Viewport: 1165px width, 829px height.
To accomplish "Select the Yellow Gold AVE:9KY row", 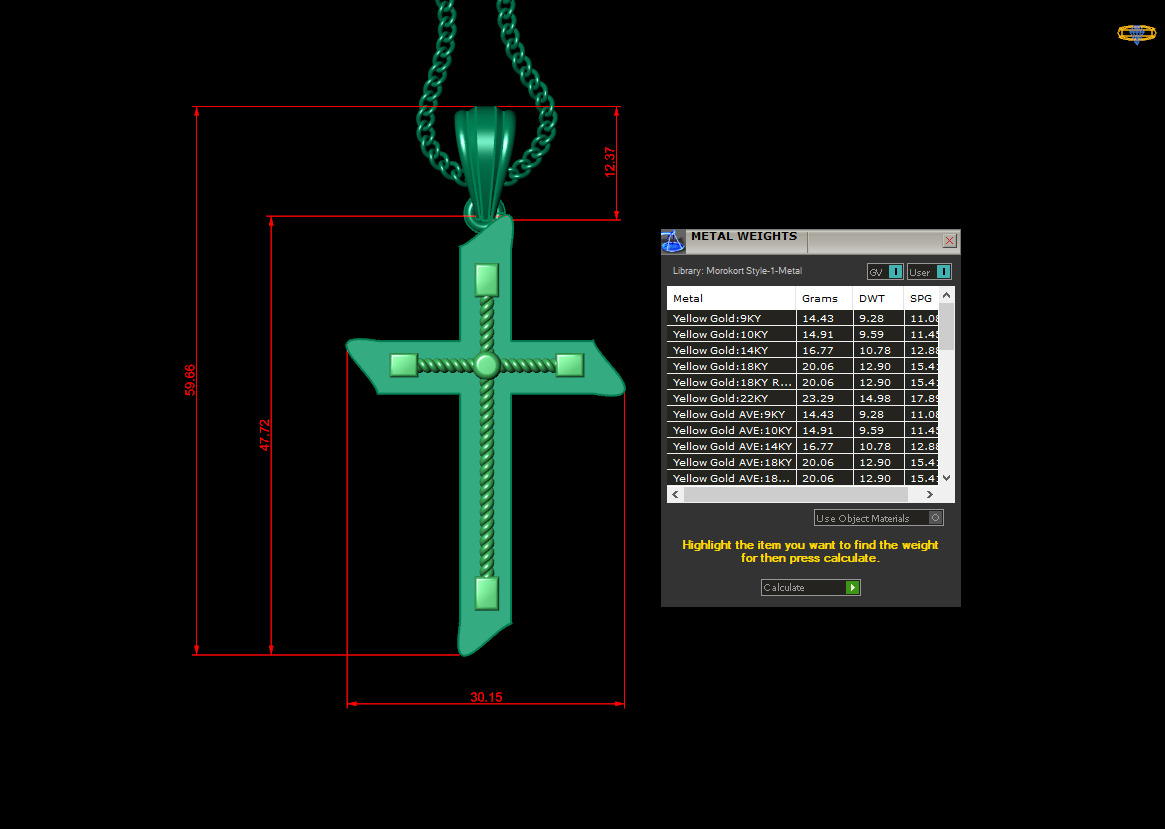I will [x=803, y=414].
